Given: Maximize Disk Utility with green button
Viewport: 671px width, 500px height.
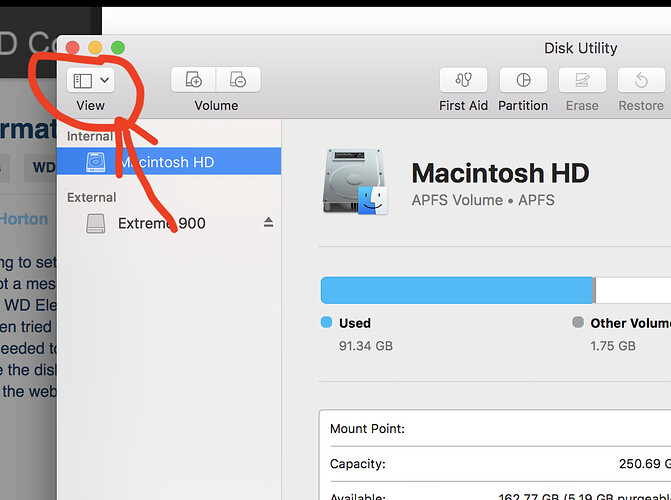Looking at the screenshot, I should coord(118,47).
